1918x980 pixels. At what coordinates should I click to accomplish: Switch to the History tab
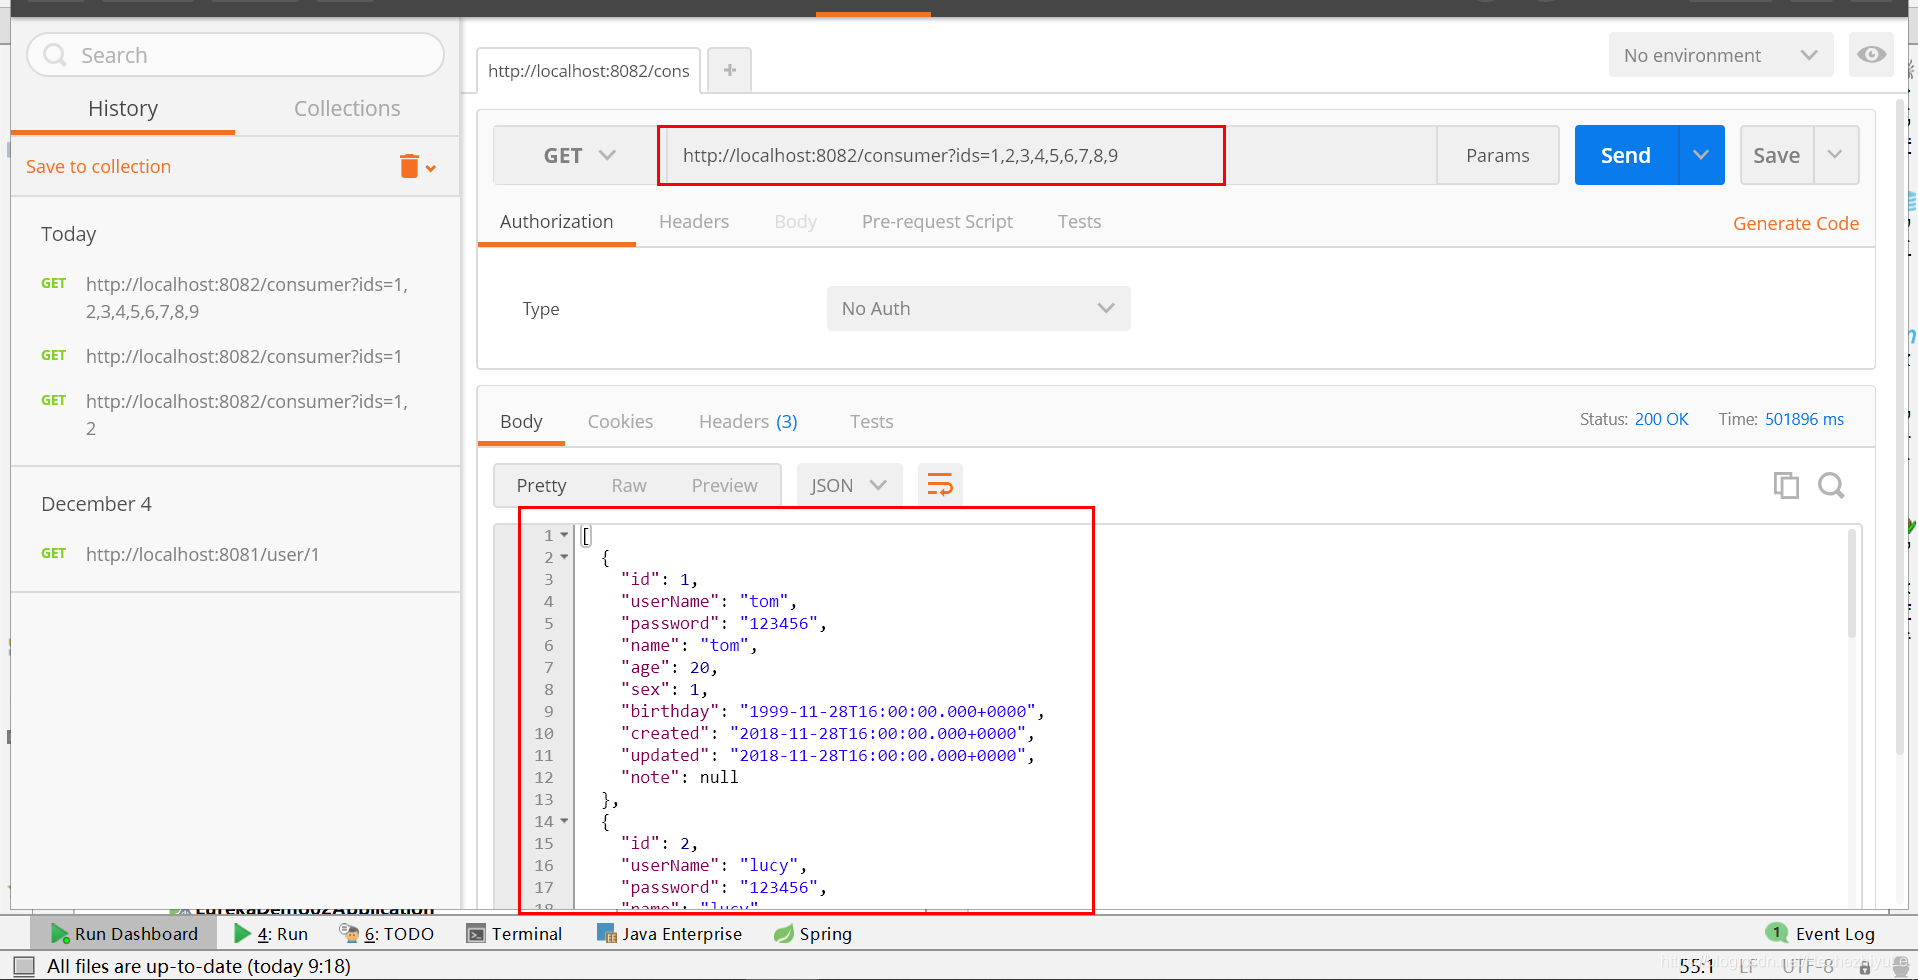123,108
